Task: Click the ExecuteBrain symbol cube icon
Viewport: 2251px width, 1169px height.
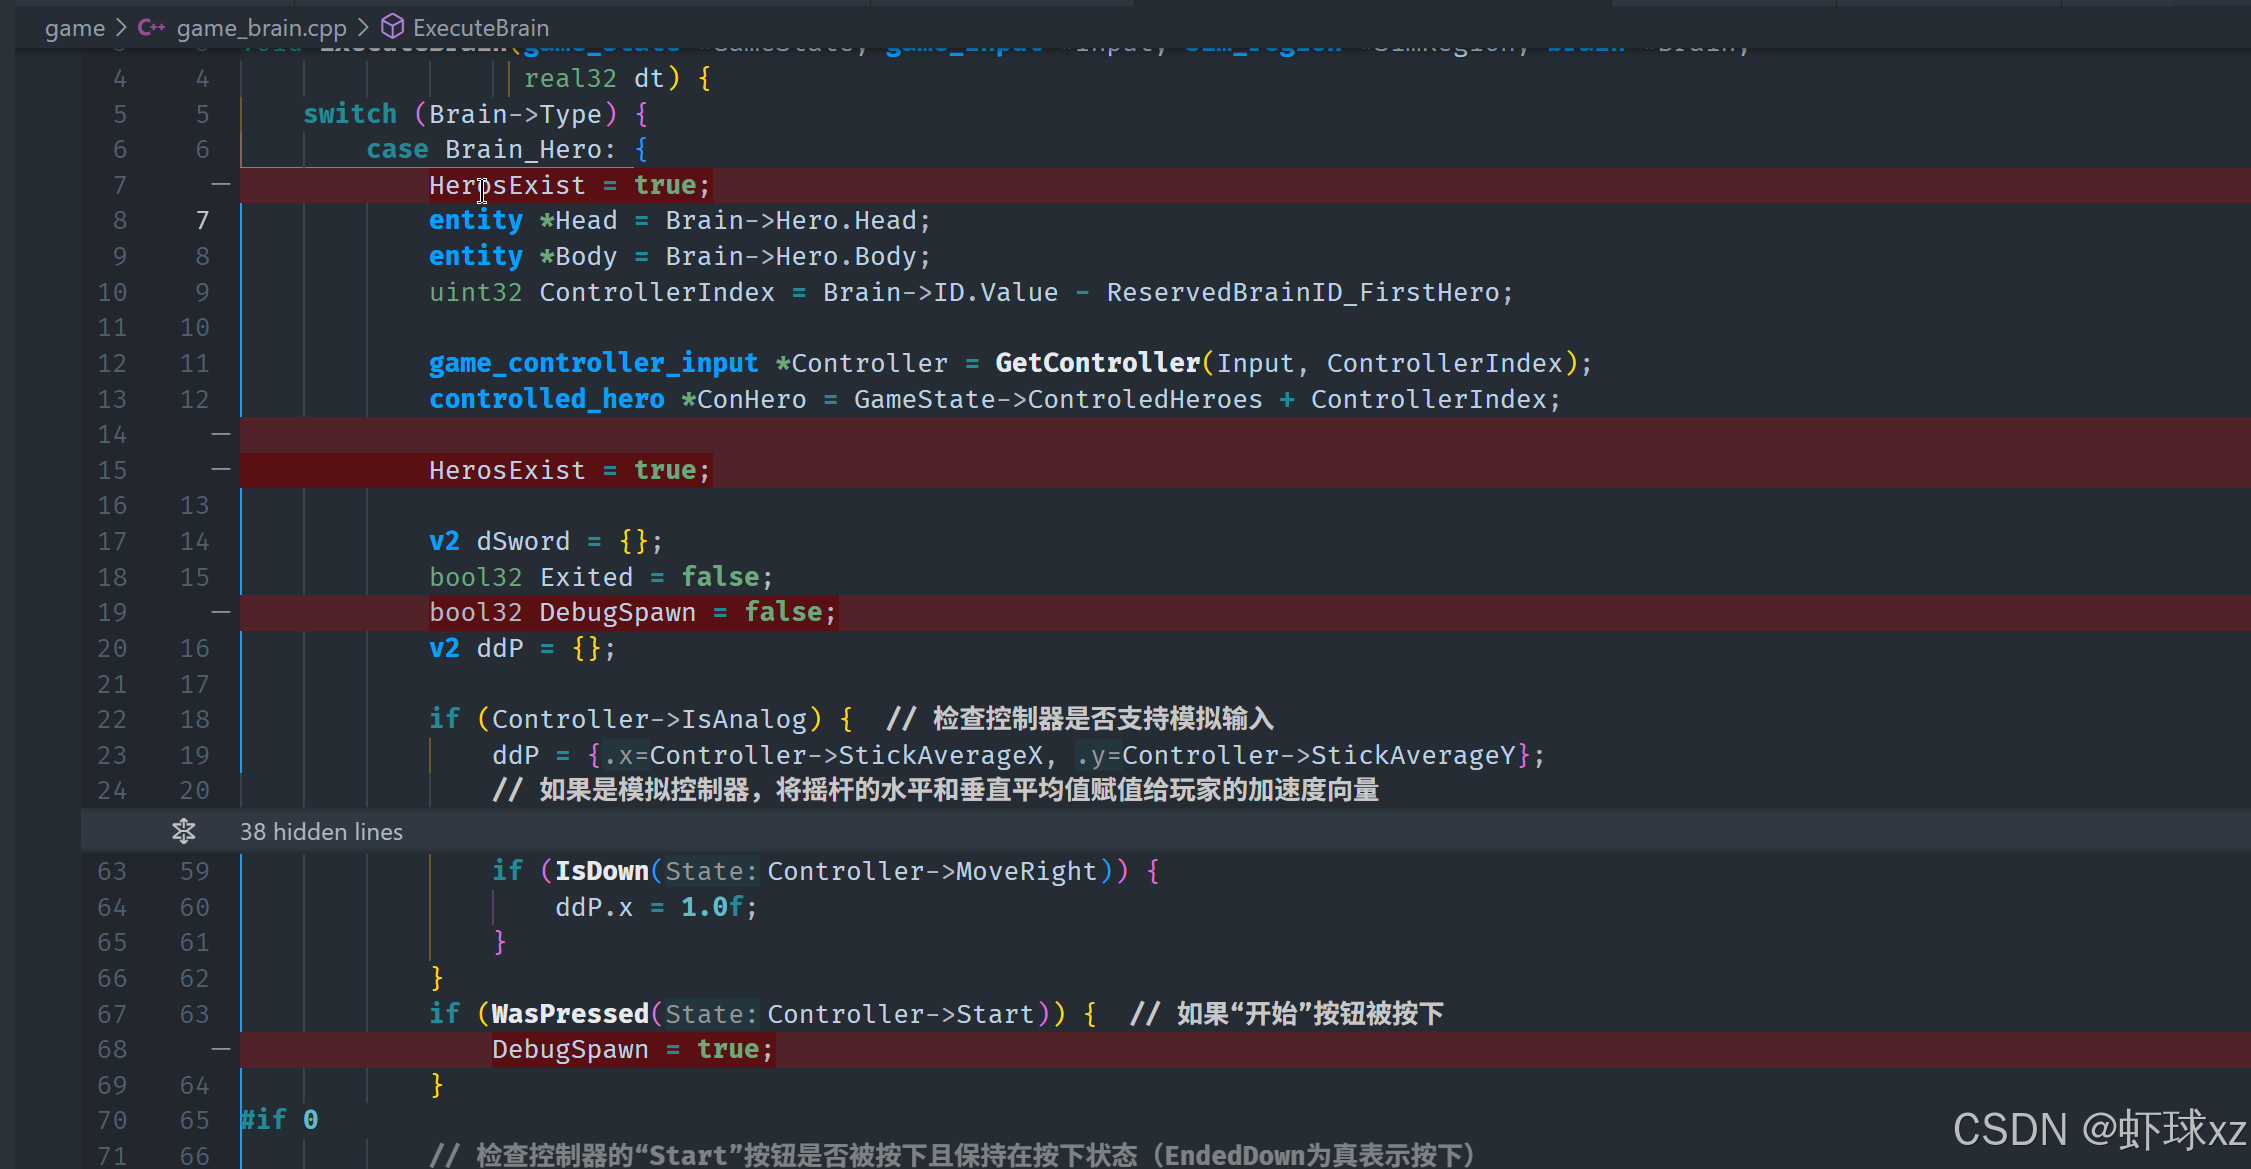Action: (x=393, y=26)
